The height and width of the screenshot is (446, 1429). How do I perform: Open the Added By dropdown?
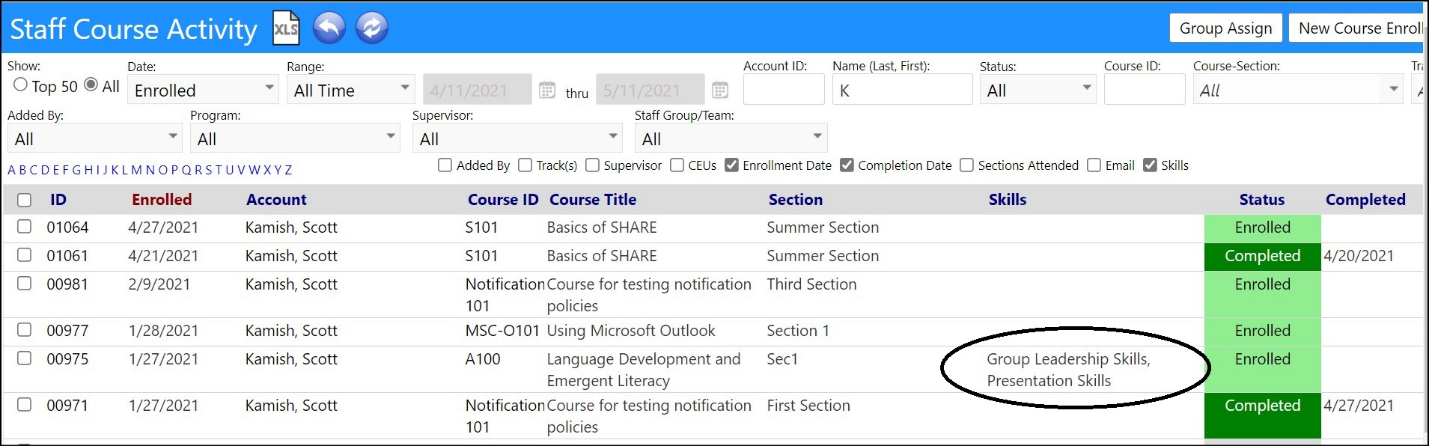pos(94,138)
